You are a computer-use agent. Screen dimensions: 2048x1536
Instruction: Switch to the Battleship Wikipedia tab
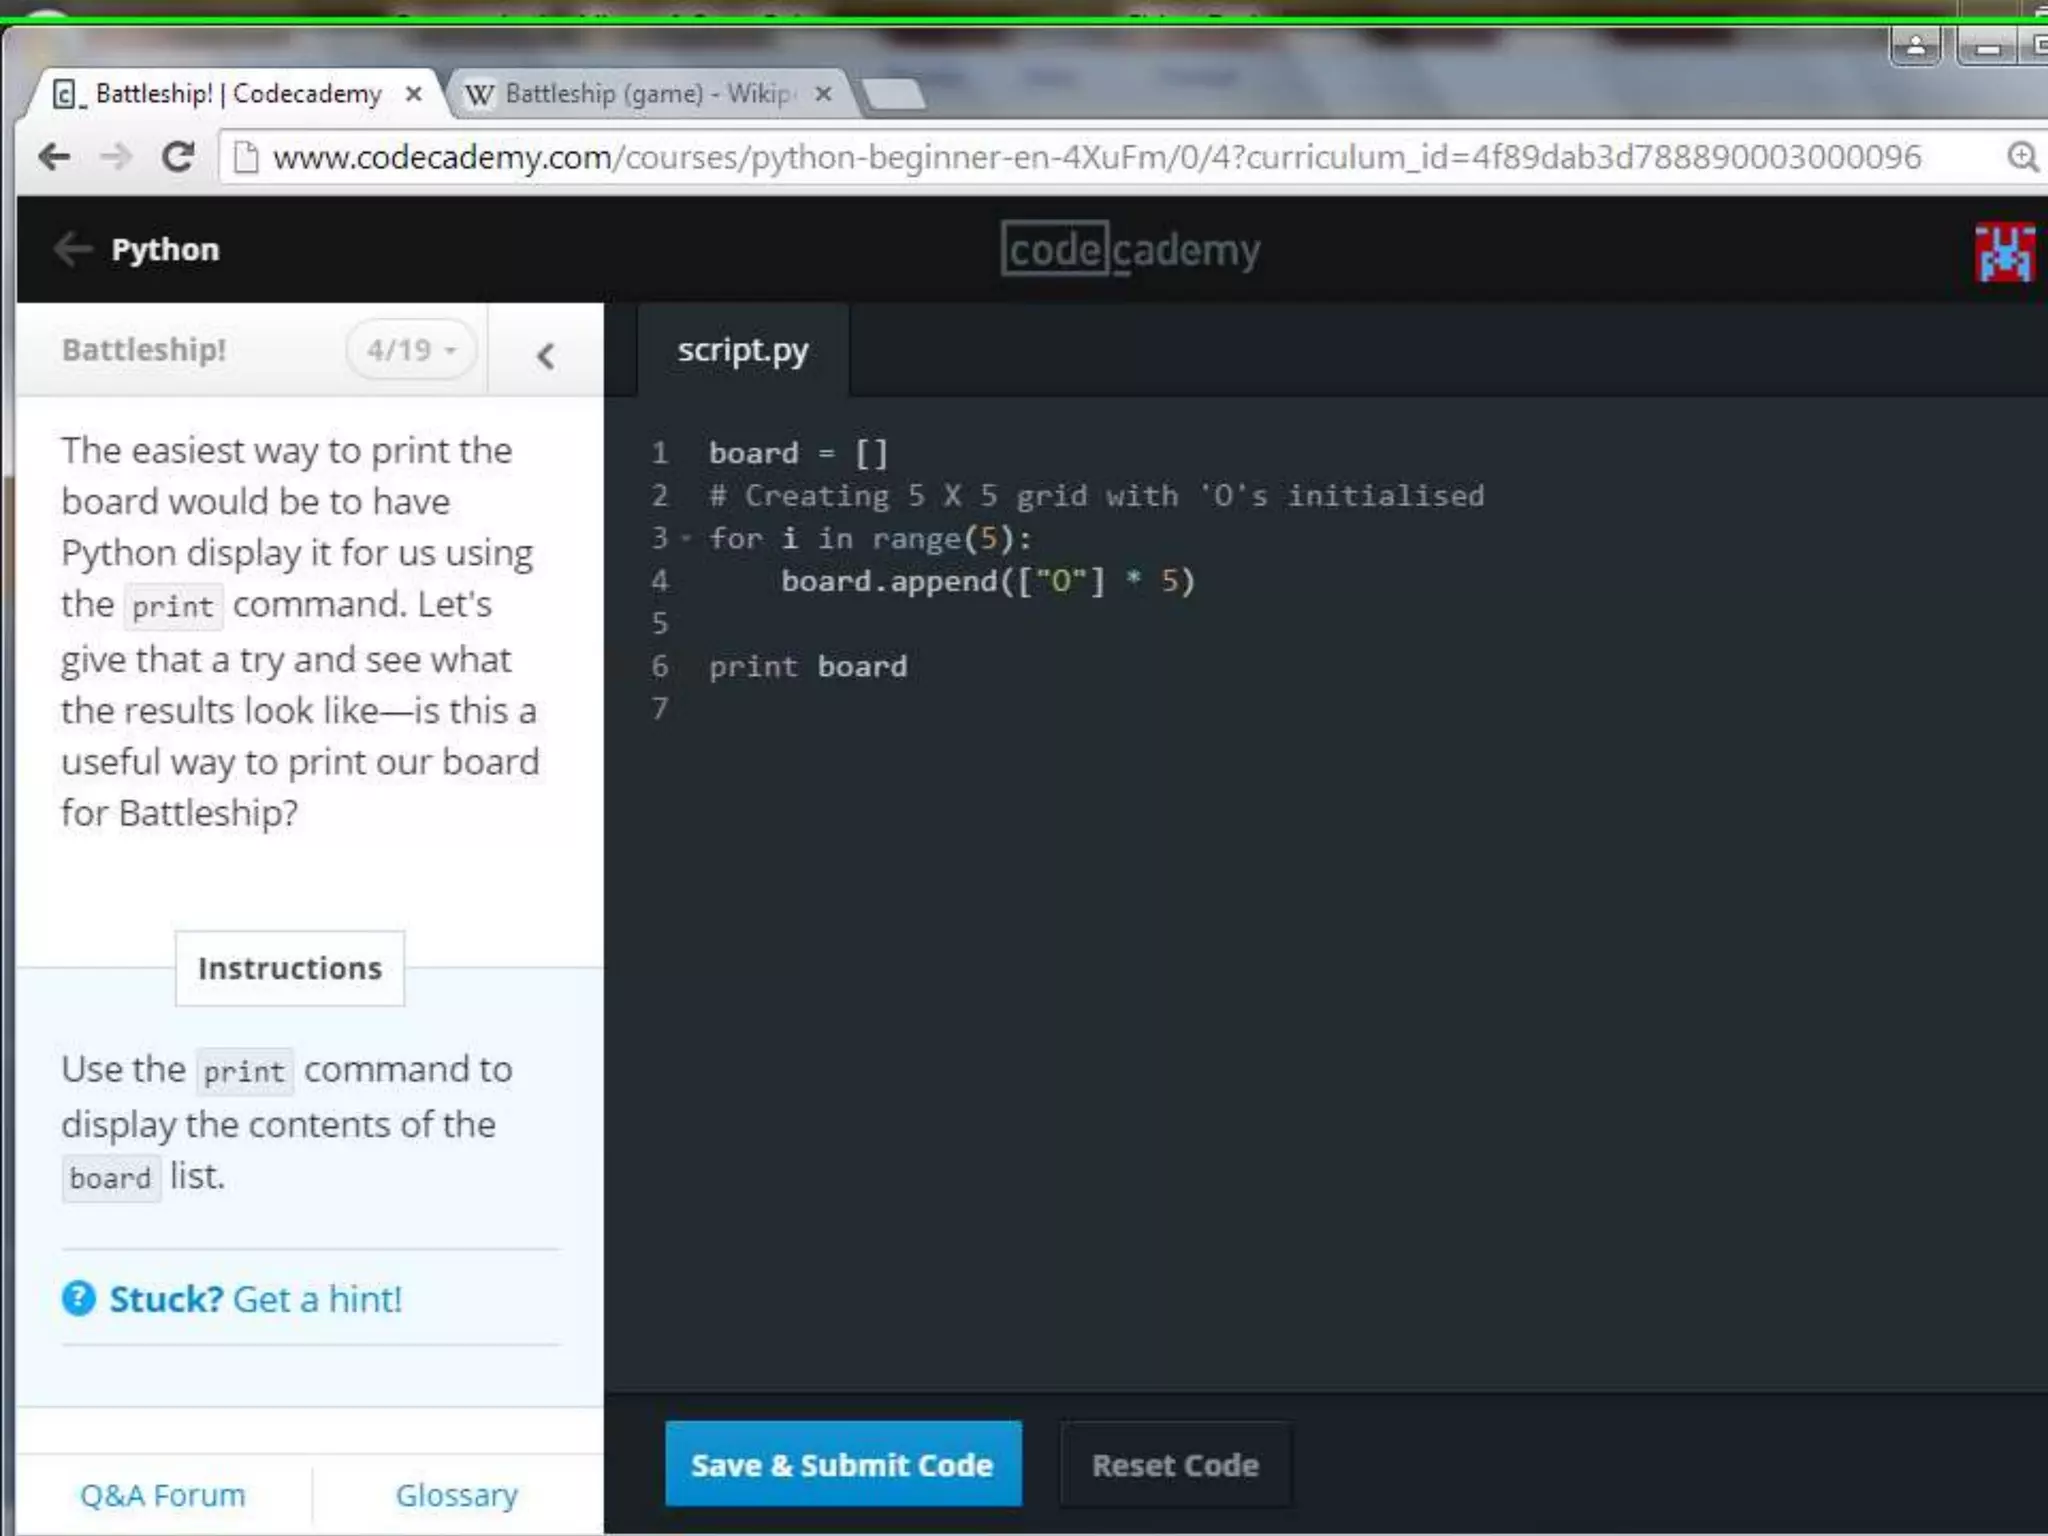pyautogui.click(x=640, y=94)
